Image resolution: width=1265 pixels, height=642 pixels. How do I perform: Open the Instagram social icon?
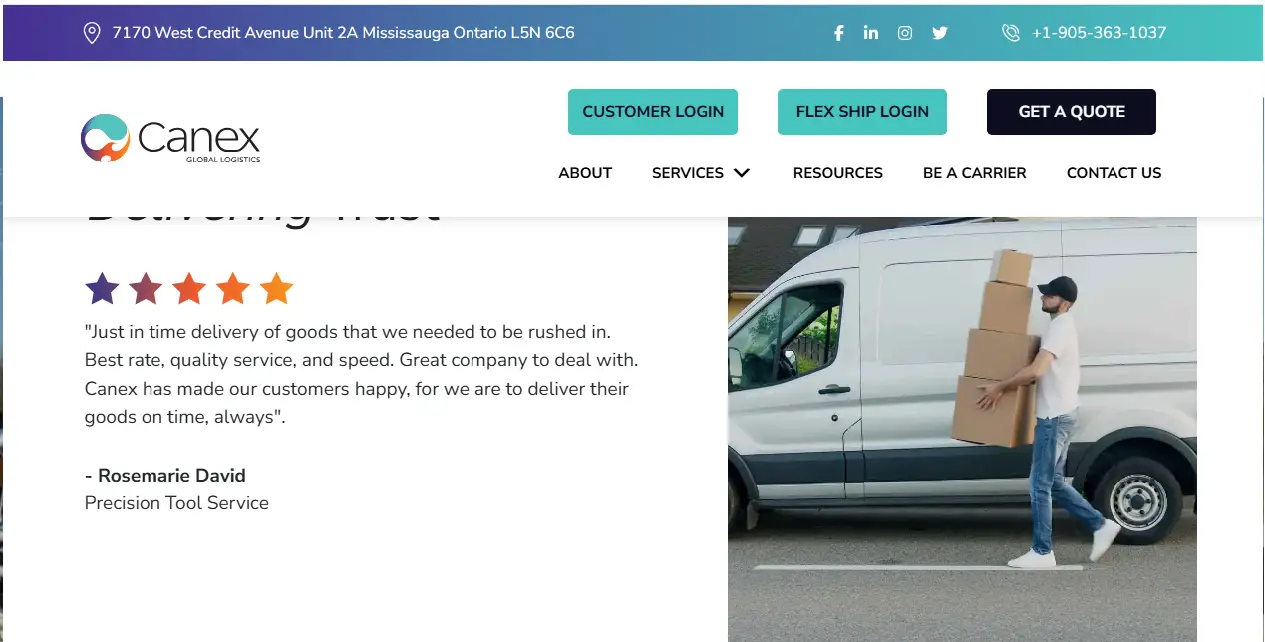pos(905,33)
